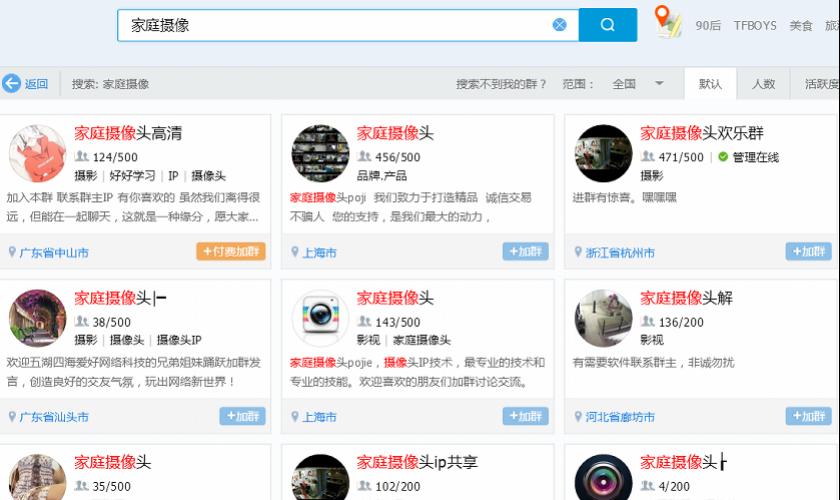Screen dimensions: 840x500
Task: Click the 90后 hot tag
Action: [x=708, y=25]
